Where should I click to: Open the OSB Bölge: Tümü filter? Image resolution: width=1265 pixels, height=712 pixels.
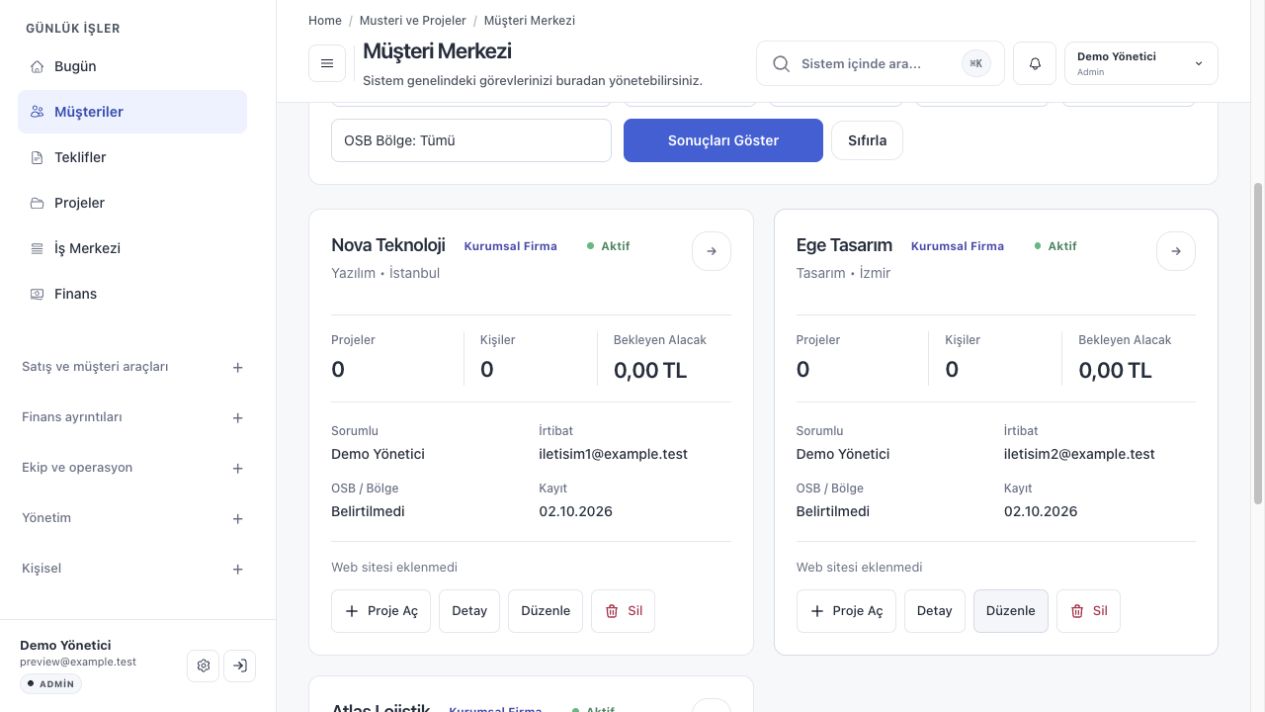click(x=471, y=141)
